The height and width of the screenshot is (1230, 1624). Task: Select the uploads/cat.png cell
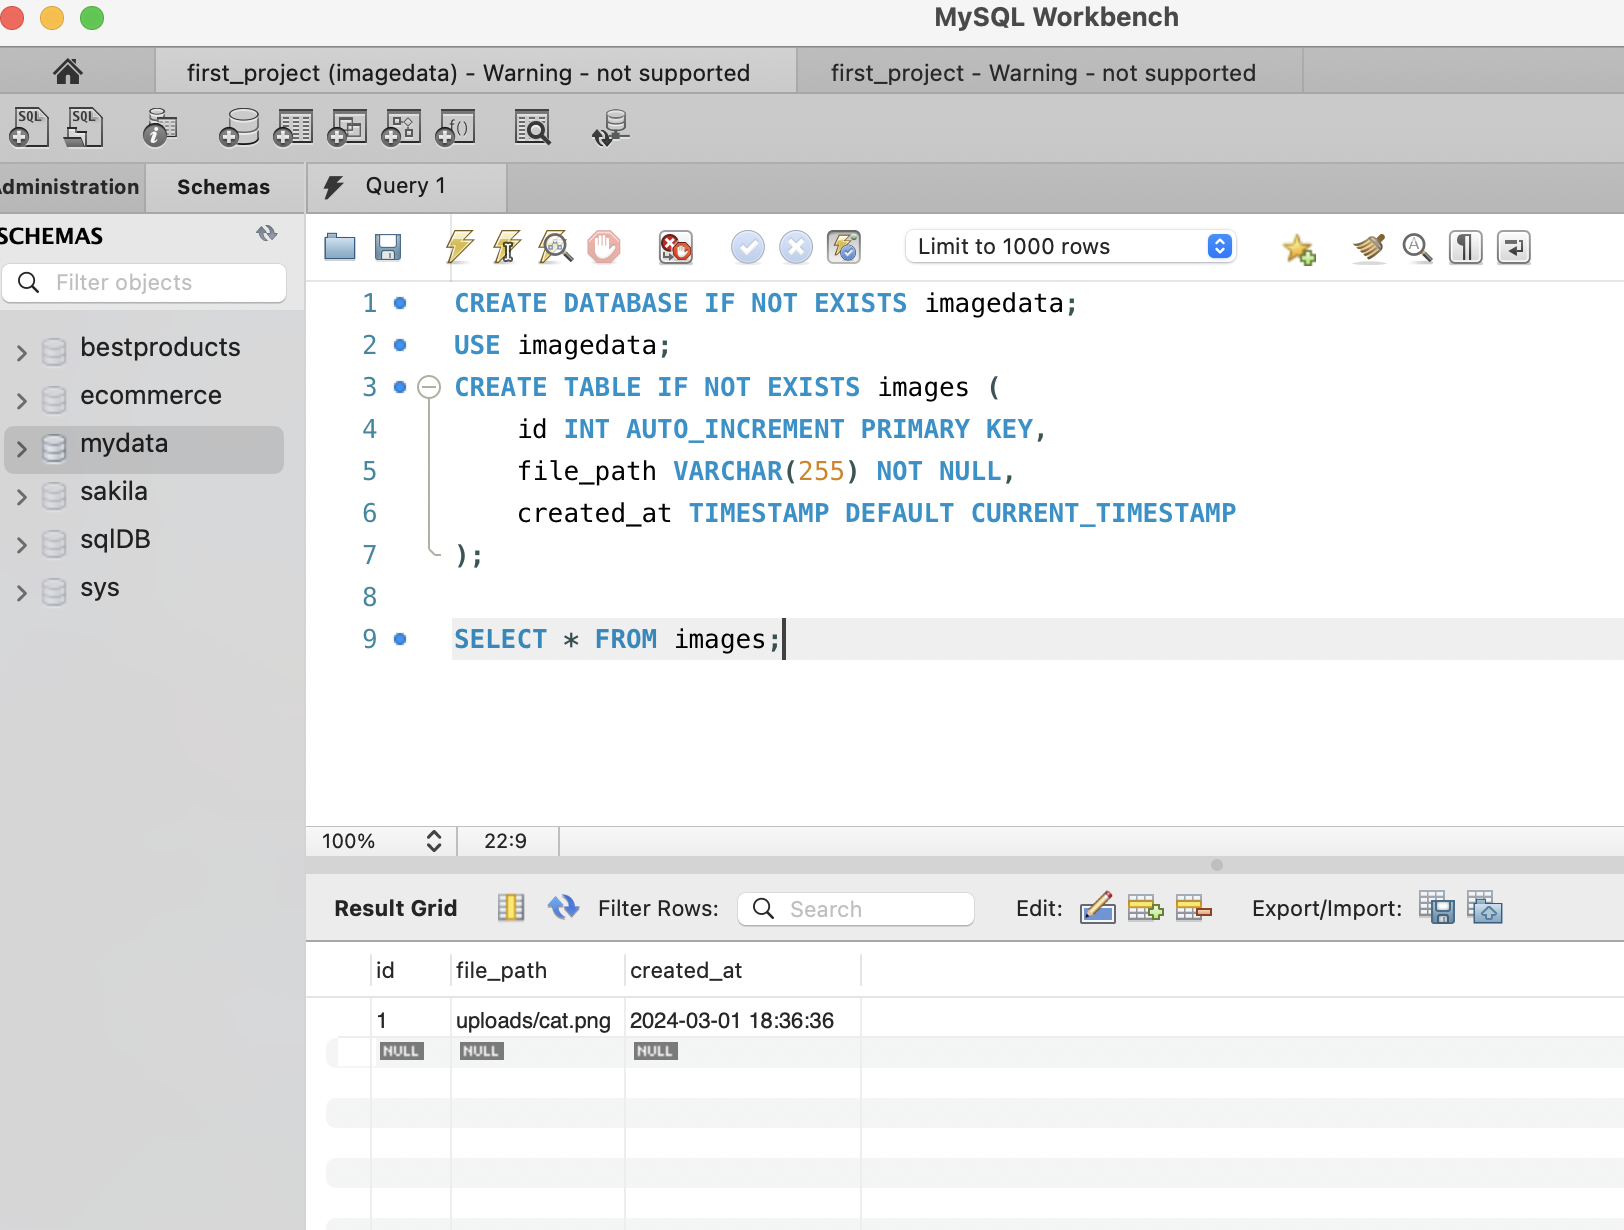tap(537, 1020)
